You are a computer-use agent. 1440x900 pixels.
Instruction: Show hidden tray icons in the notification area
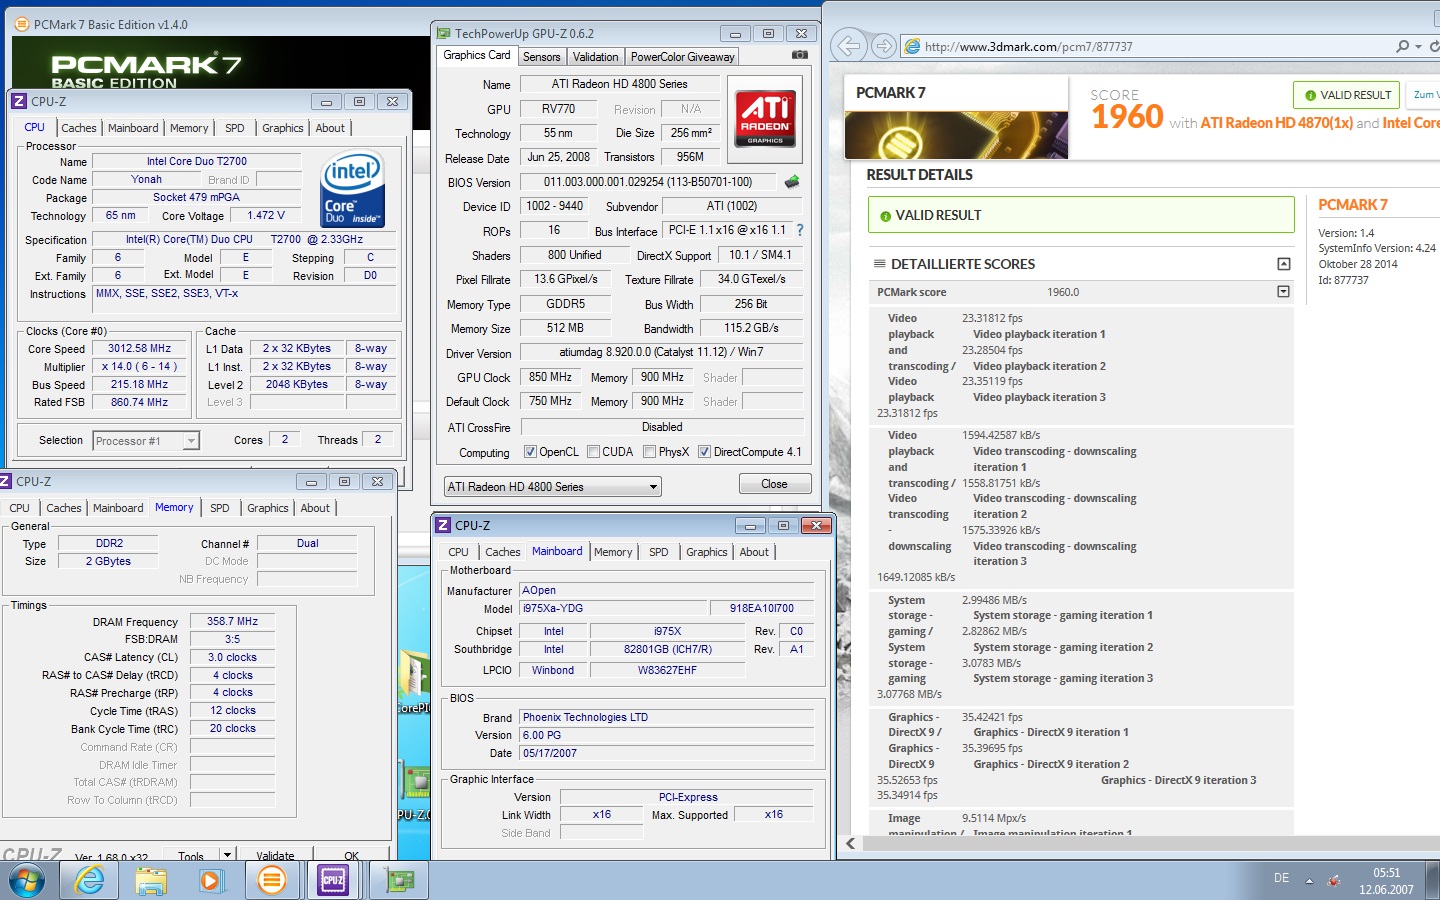tap(1309, 881)
